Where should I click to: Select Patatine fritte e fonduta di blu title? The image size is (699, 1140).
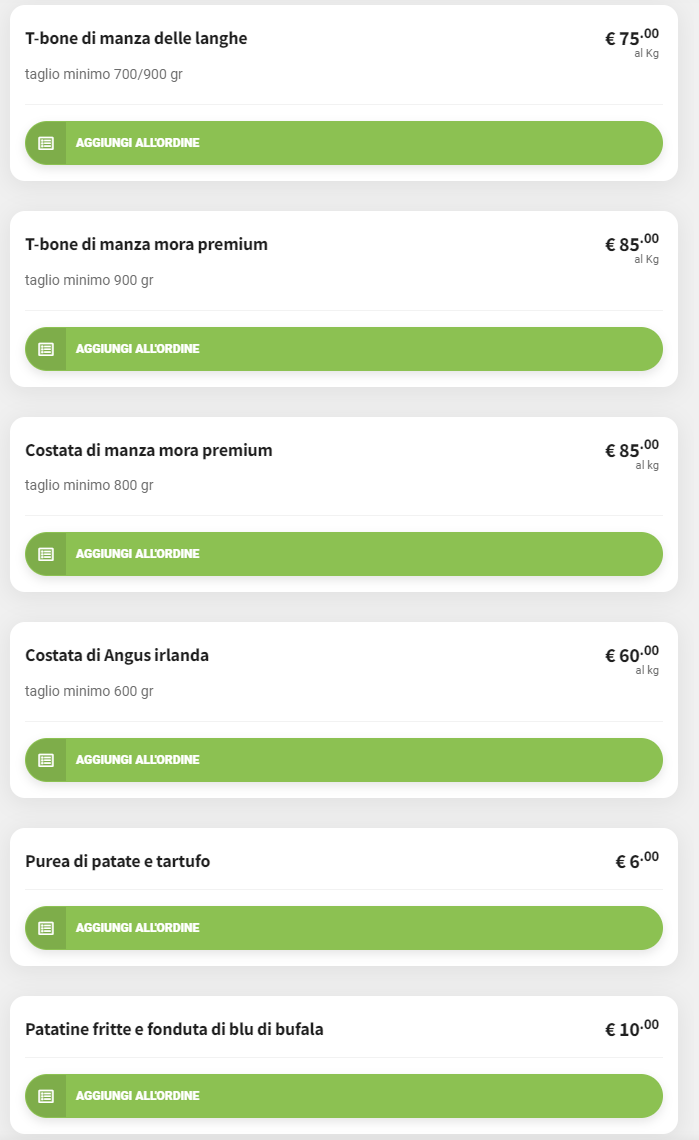174,1030
